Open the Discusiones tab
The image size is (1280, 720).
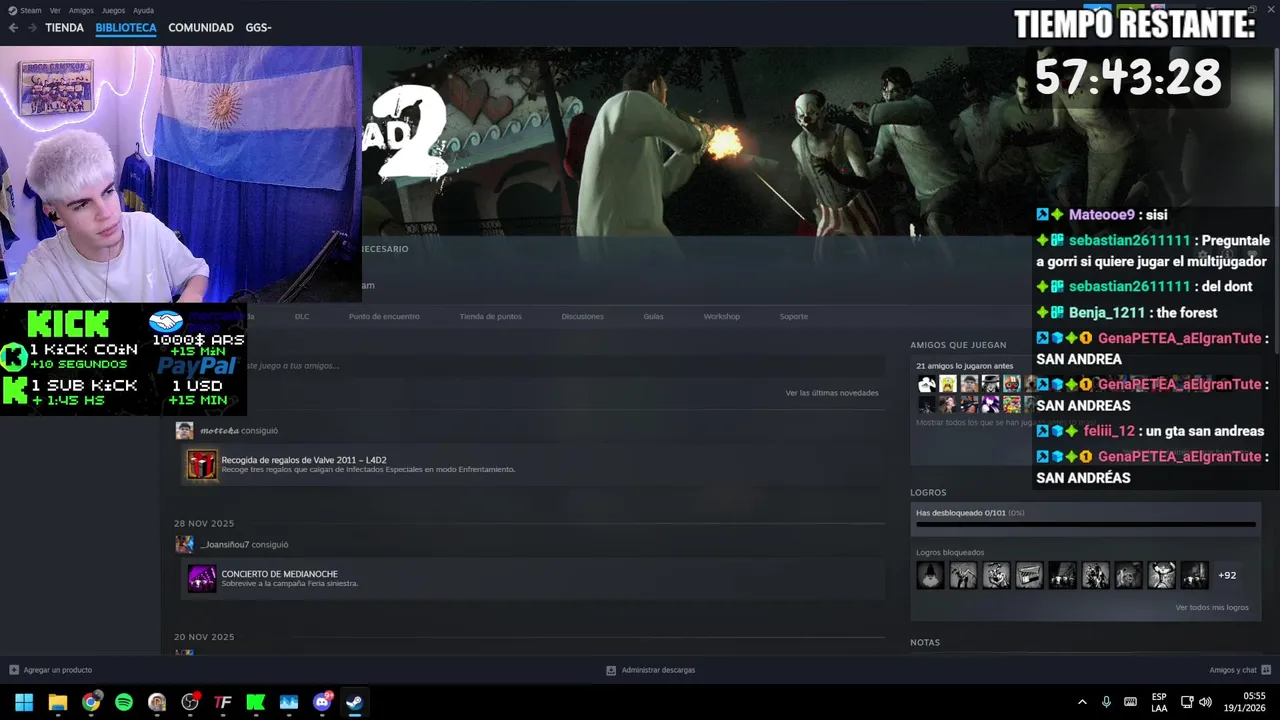[x=582, y=316]
